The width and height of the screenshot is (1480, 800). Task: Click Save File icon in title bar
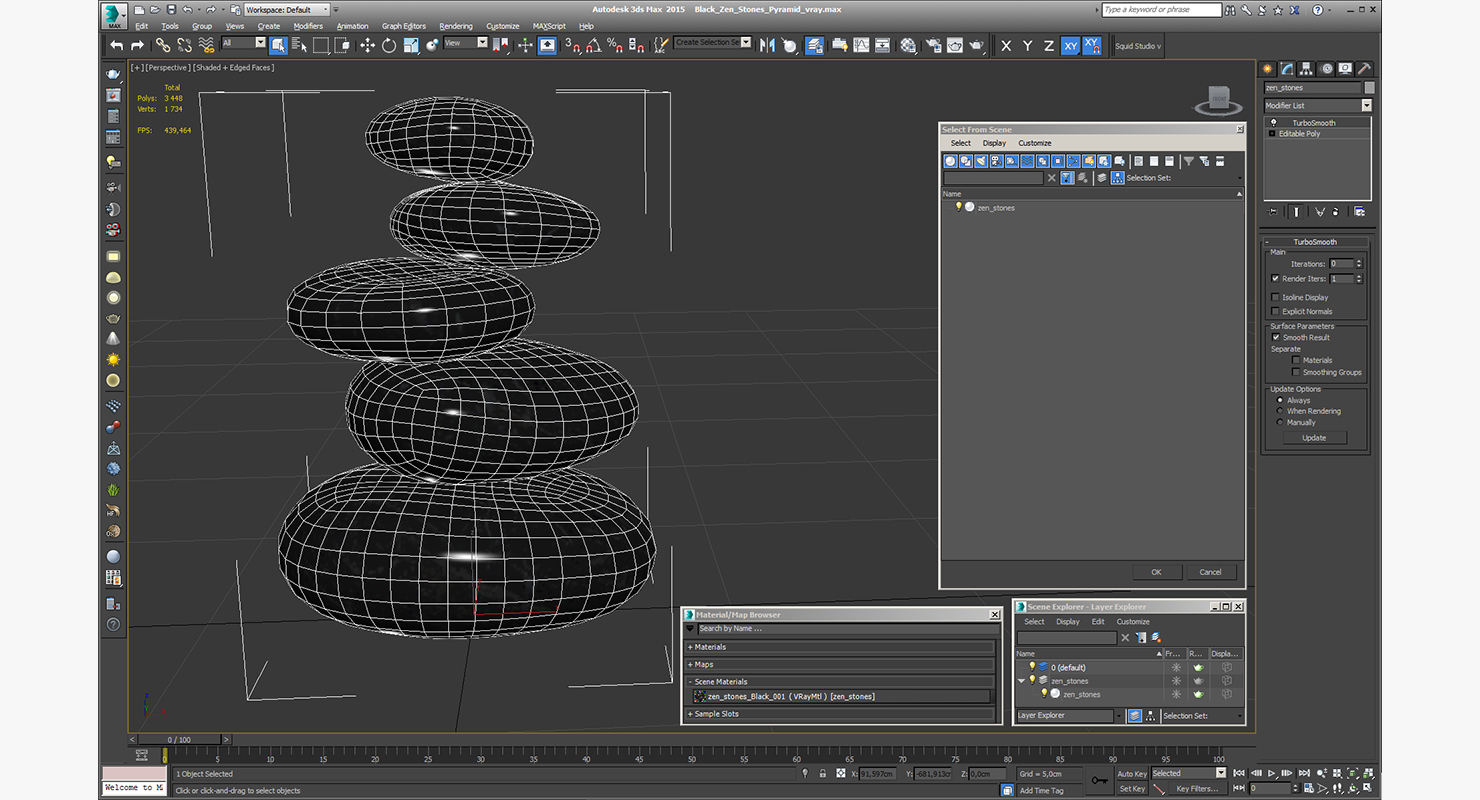171,9
